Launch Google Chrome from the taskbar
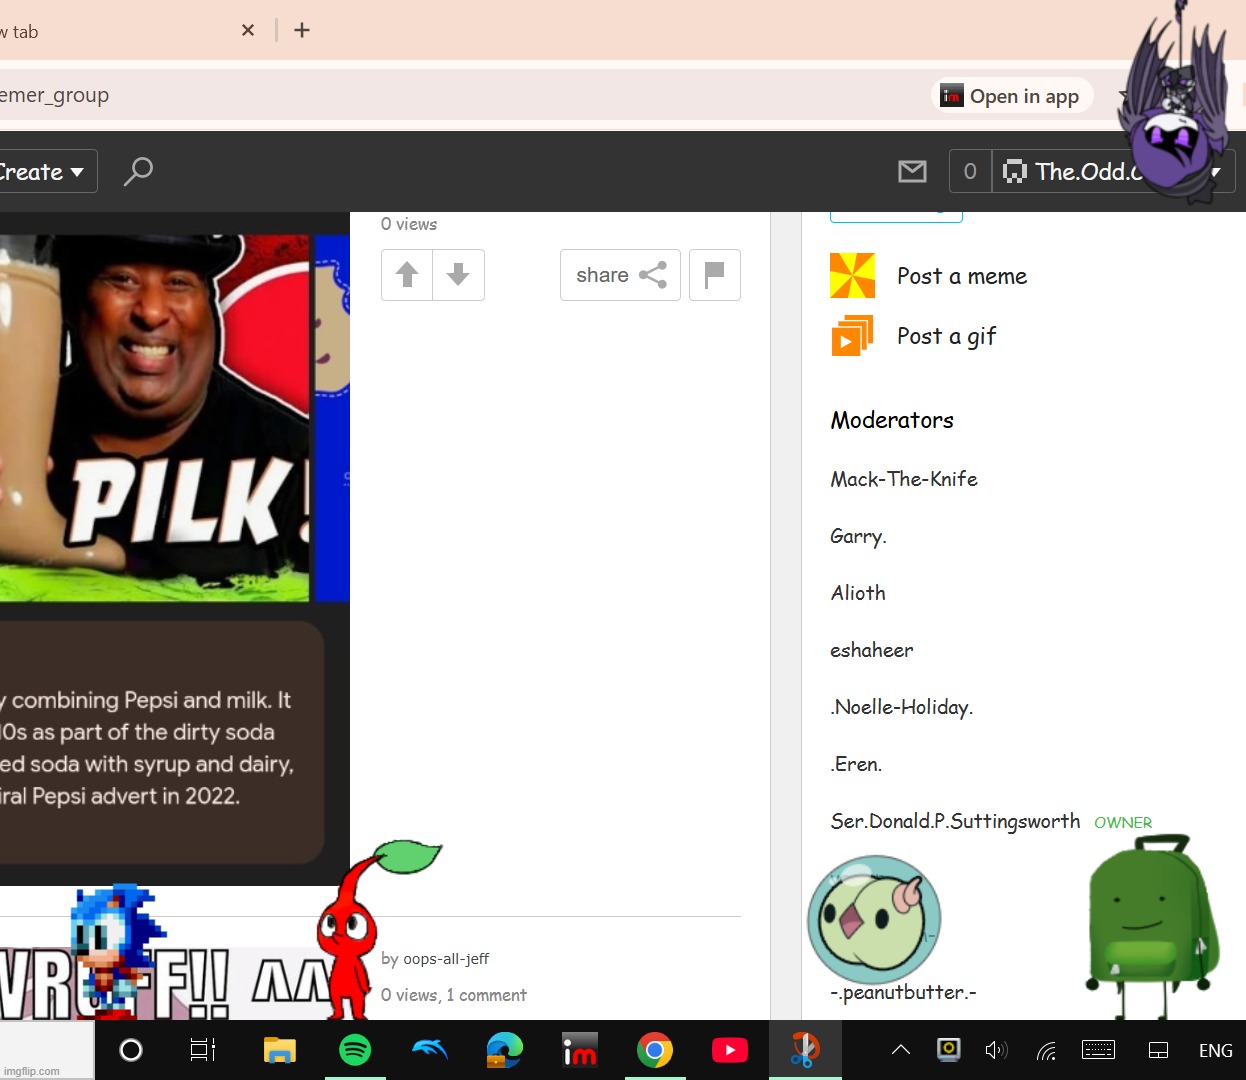The height and width of the screenshot is (1080, 1246). point(655,1050)
